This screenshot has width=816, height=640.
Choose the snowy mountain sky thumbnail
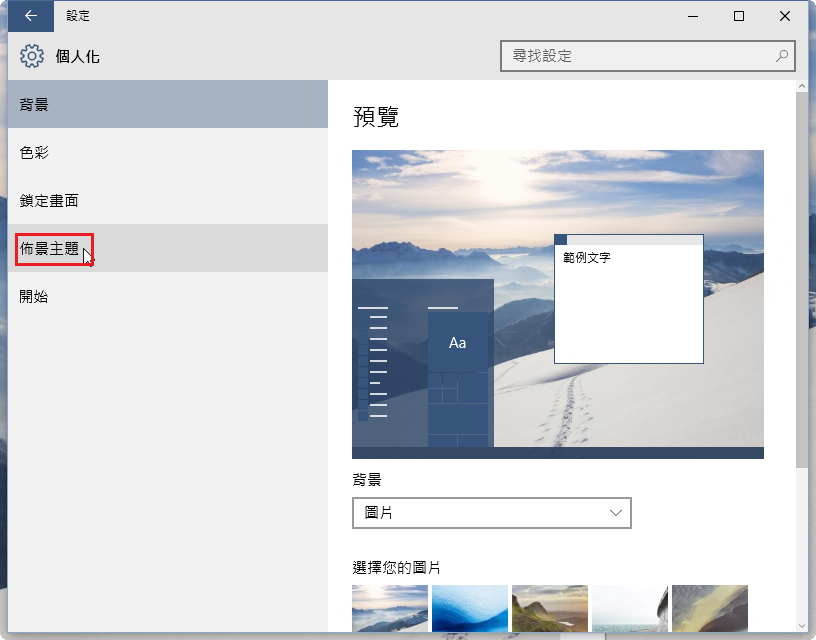[390, 608]
